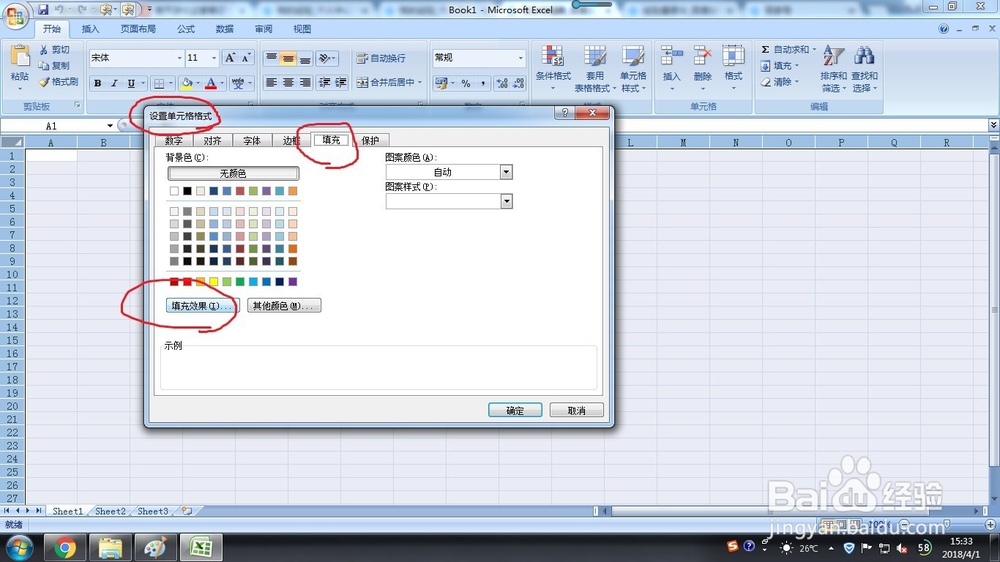Image resolution: width=1000 pixels, height=562 pixels.
Task: Click the Cut scissors icon
Action: tap(43, 49)
